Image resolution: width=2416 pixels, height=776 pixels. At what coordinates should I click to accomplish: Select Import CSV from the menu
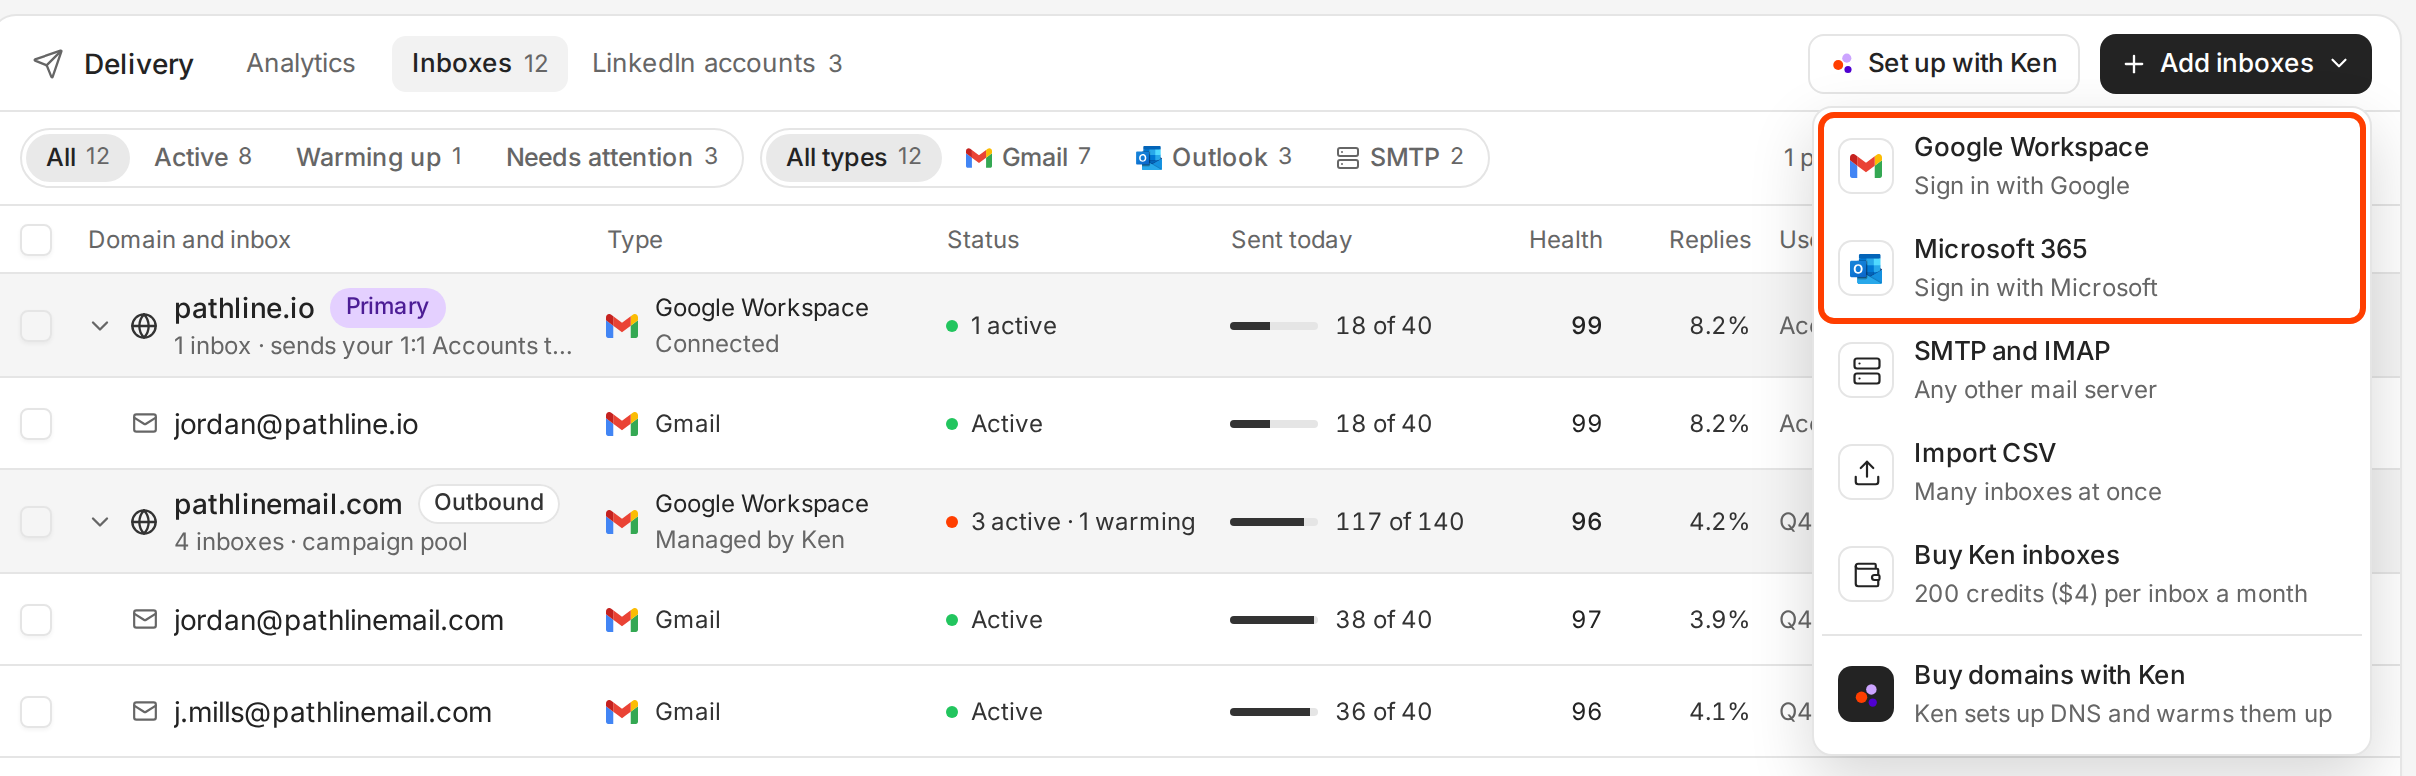tap(2092, 472)
